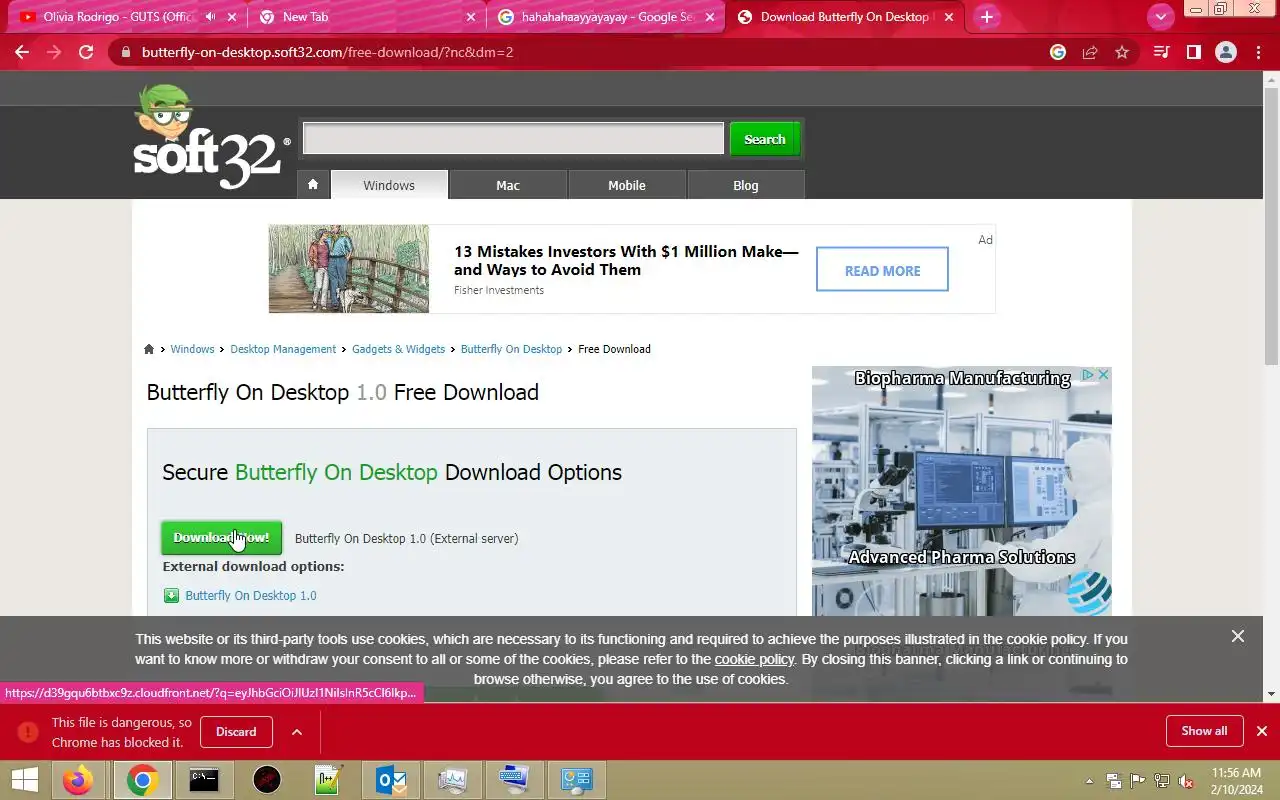
Task: Close the Biopharma ad with X icon
Action: [1104, 375]
